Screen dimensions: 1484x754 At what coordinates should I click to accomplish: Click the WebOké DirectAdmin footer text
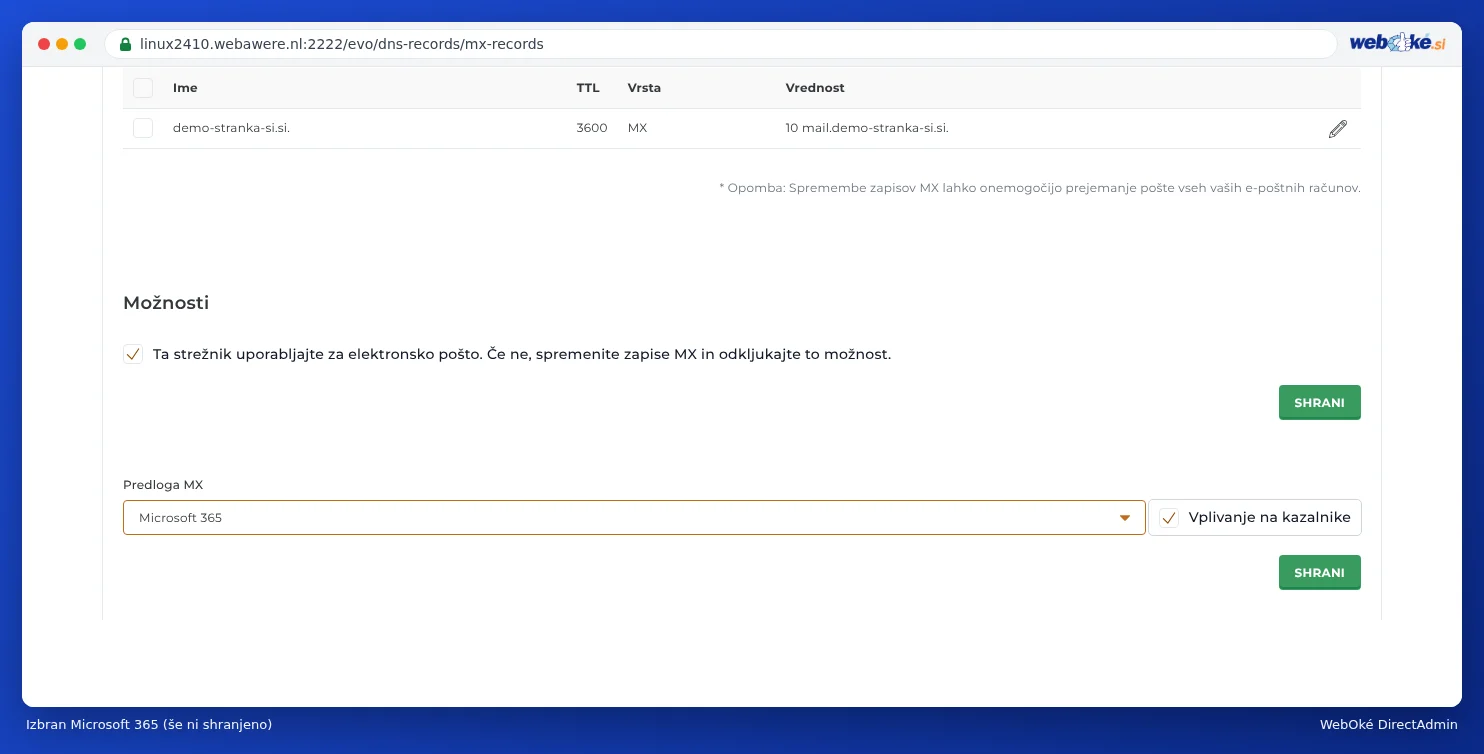[1388, 724]
